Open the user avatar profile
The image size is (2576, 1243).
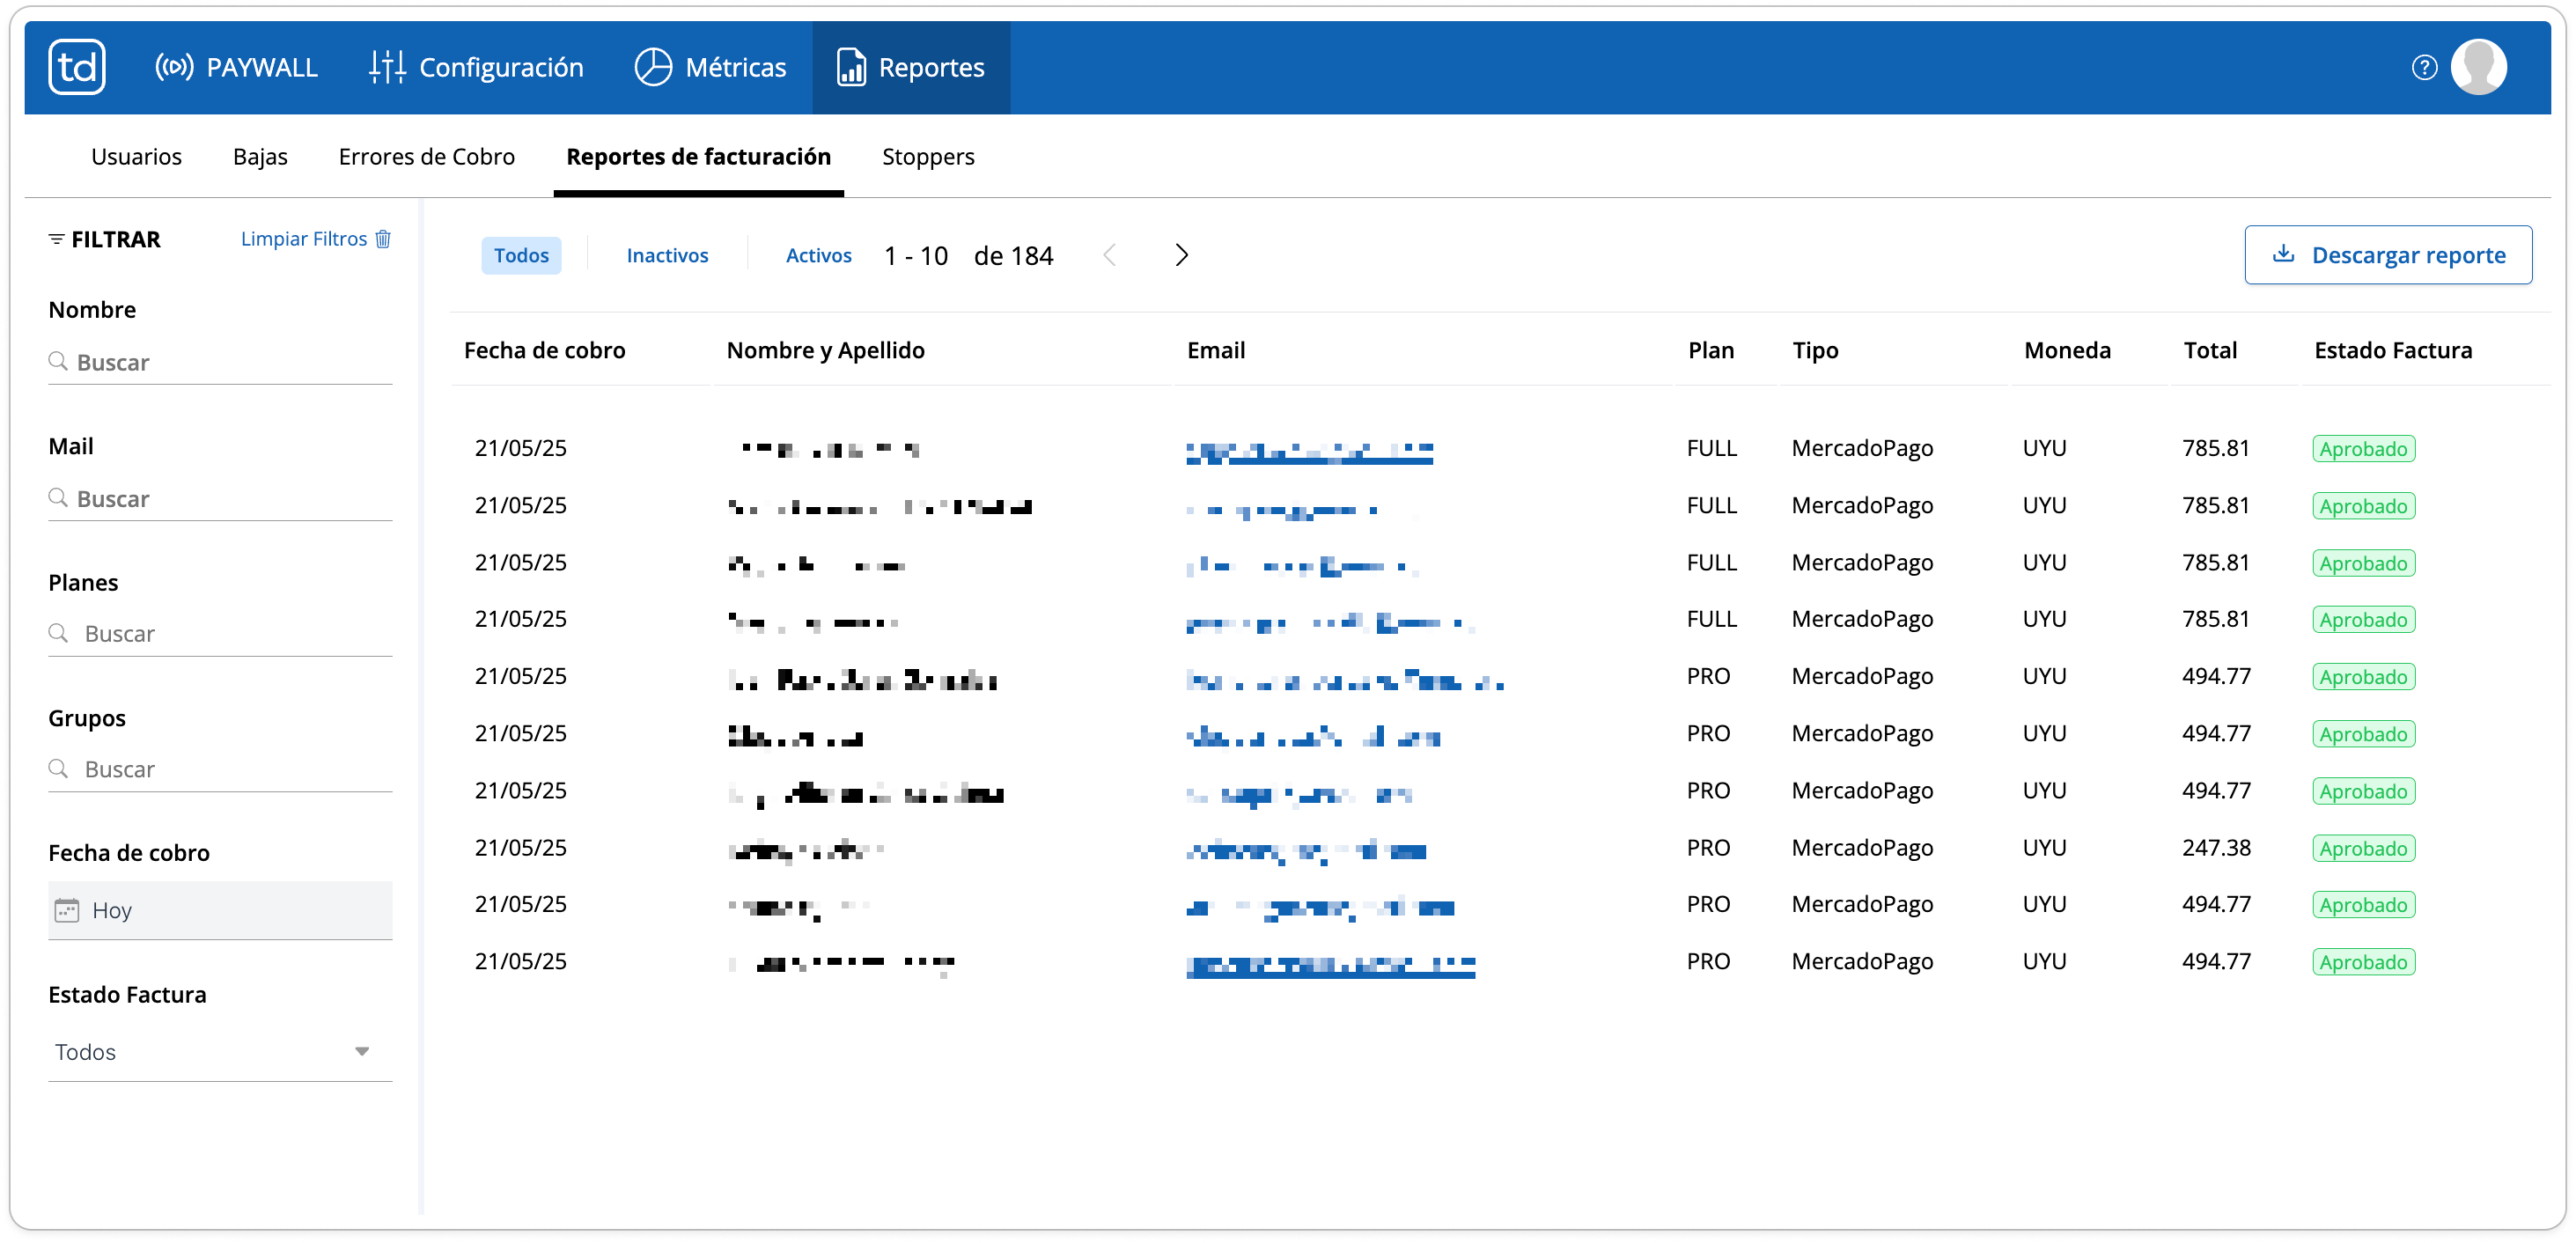pos(2478,67)
